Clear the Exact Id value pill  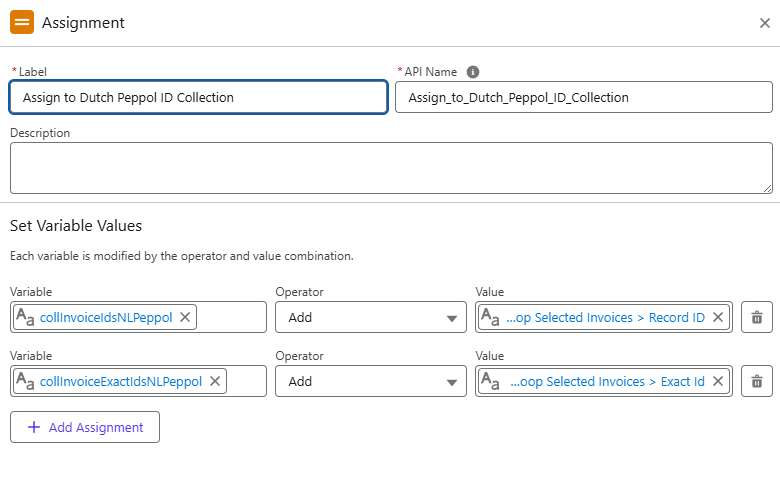[x=718, y=382]
